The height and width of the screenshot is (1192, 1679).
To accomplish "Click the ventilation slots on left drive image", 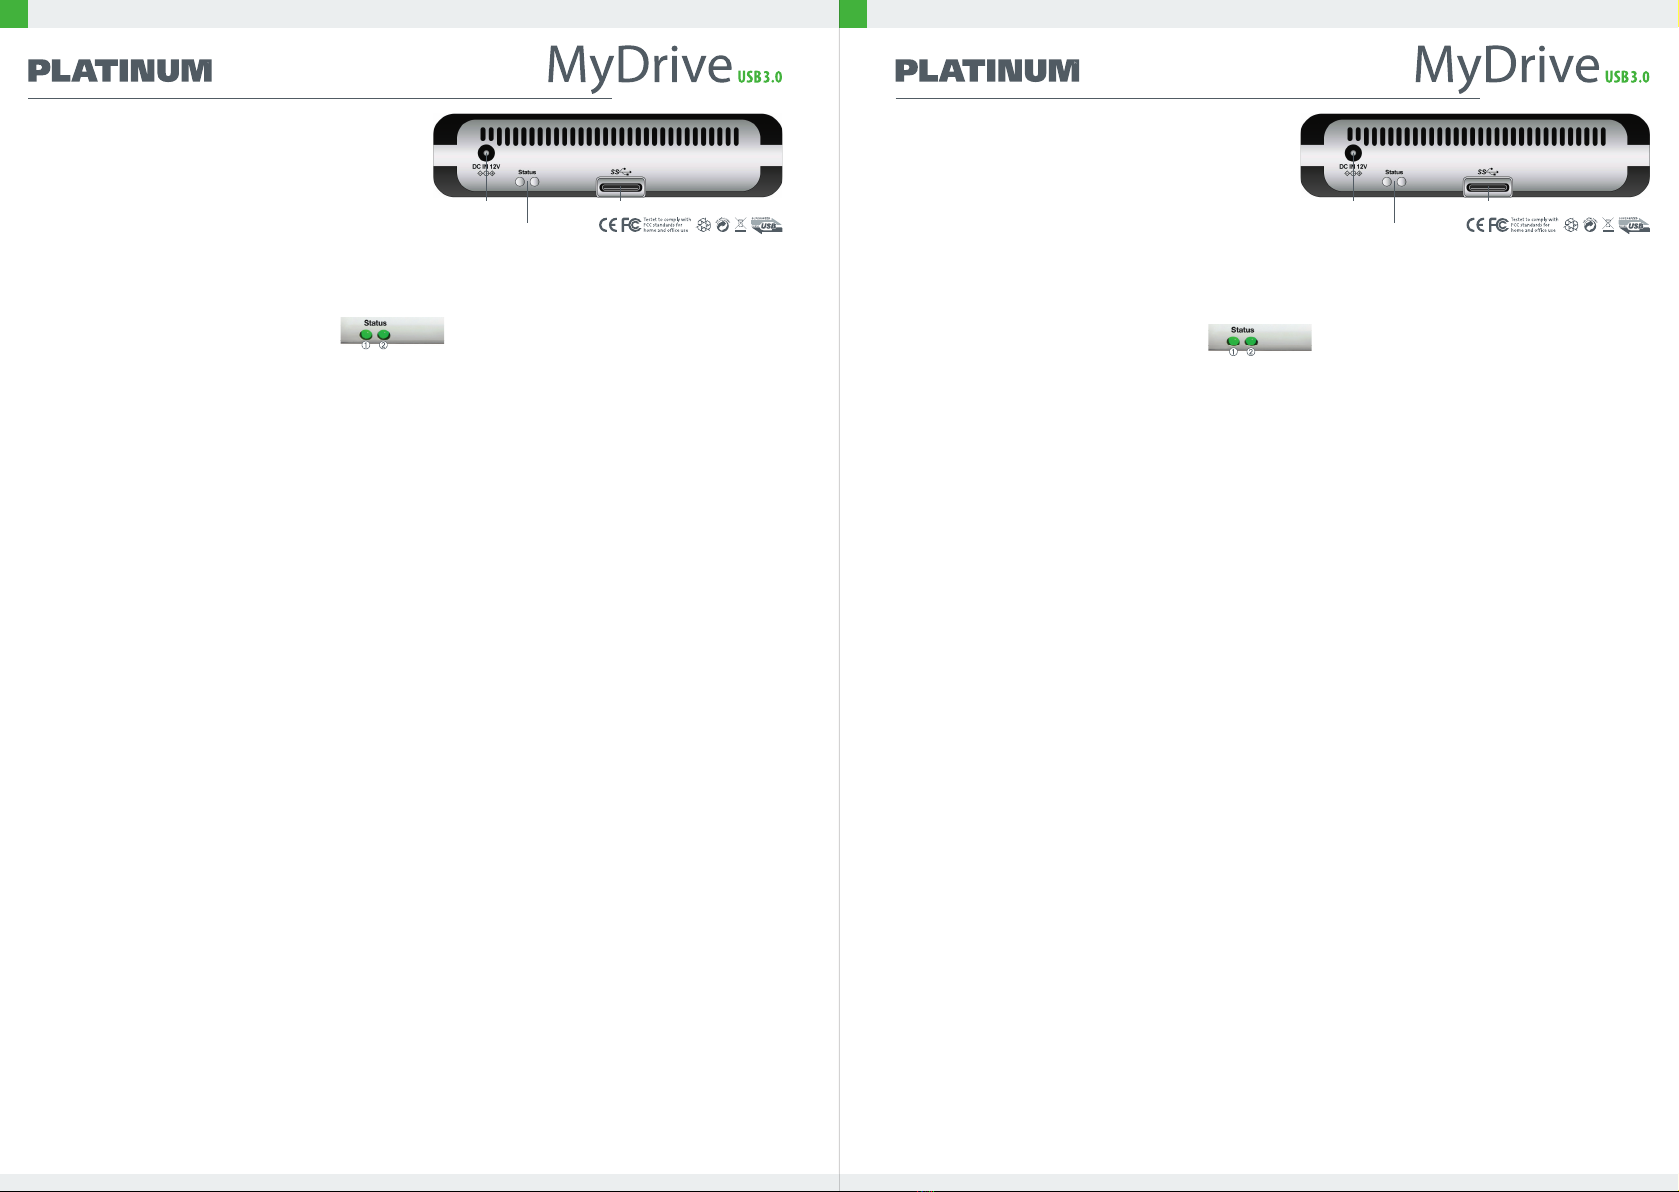I will pos(610,136).
